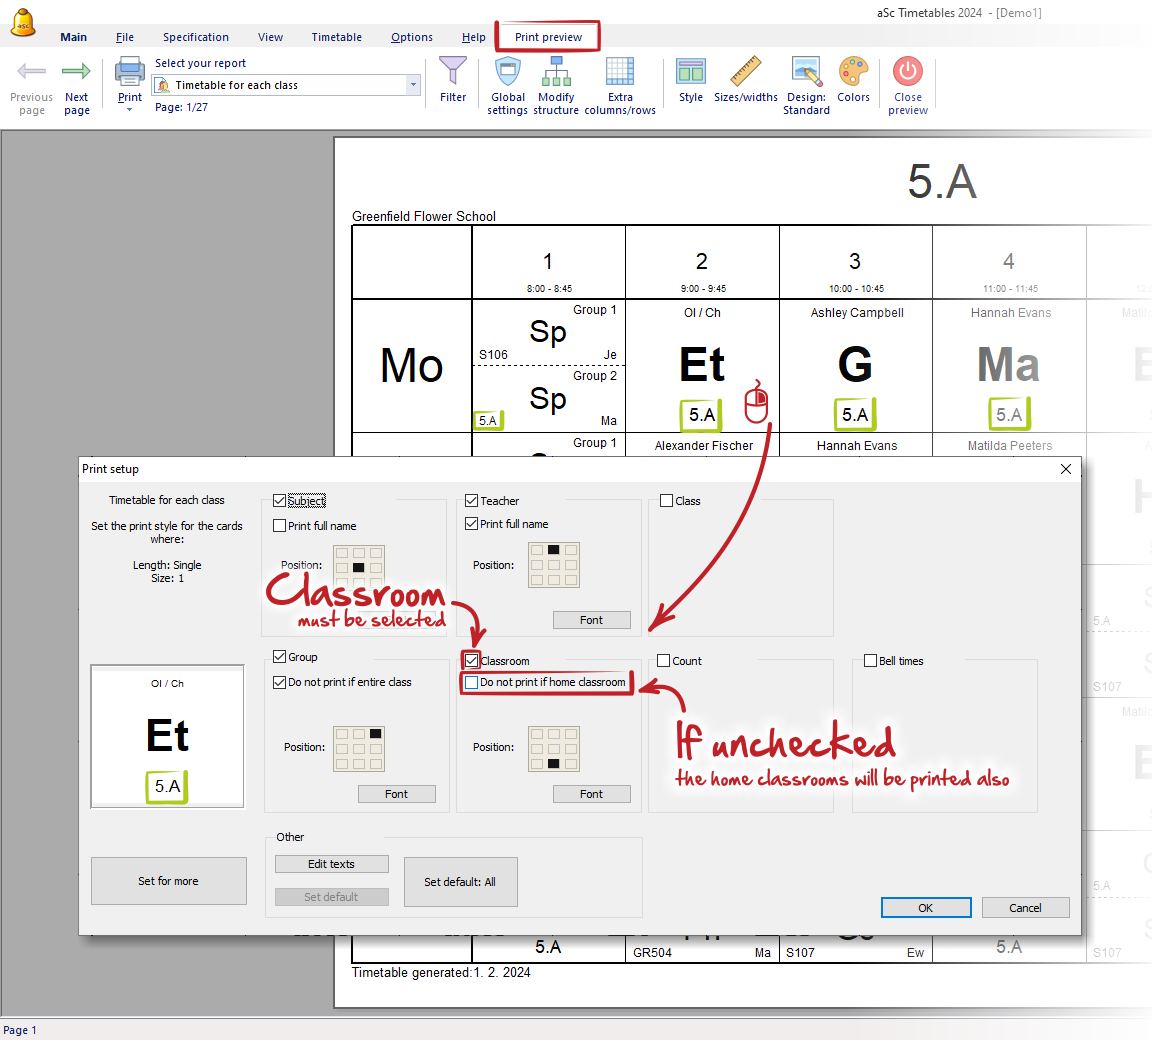Click Greenfield Flower School heading
Image resolution: width=1152 pixels, height=1040 pixels.
point(424,216)
